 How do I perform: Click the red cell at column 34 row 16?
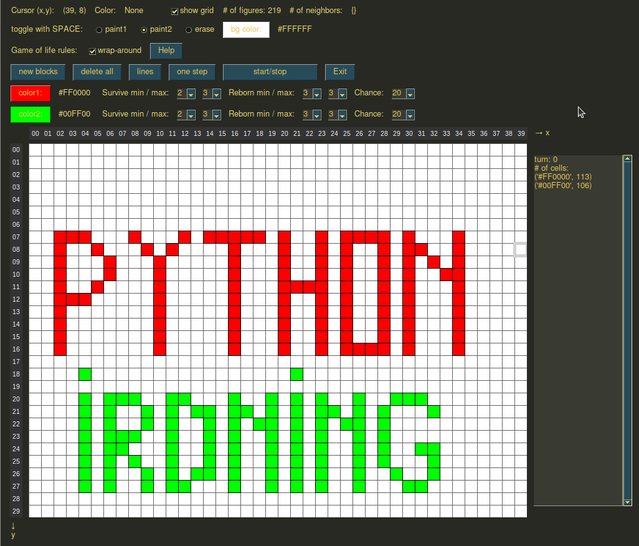click(458, 349)
